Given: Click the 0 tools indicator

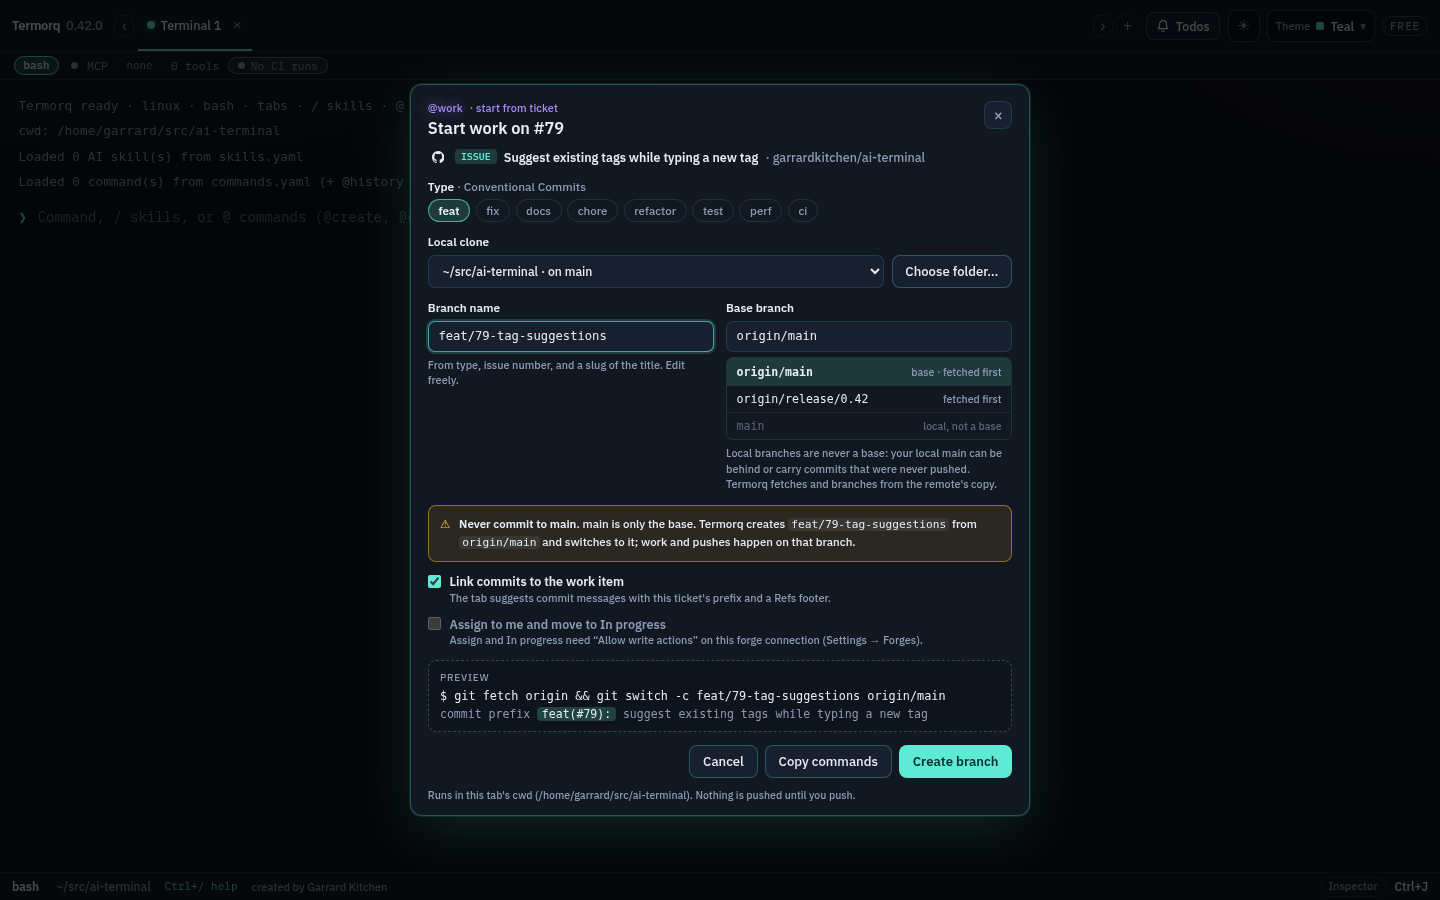Looking at the screenshot, I should [195, 66].
